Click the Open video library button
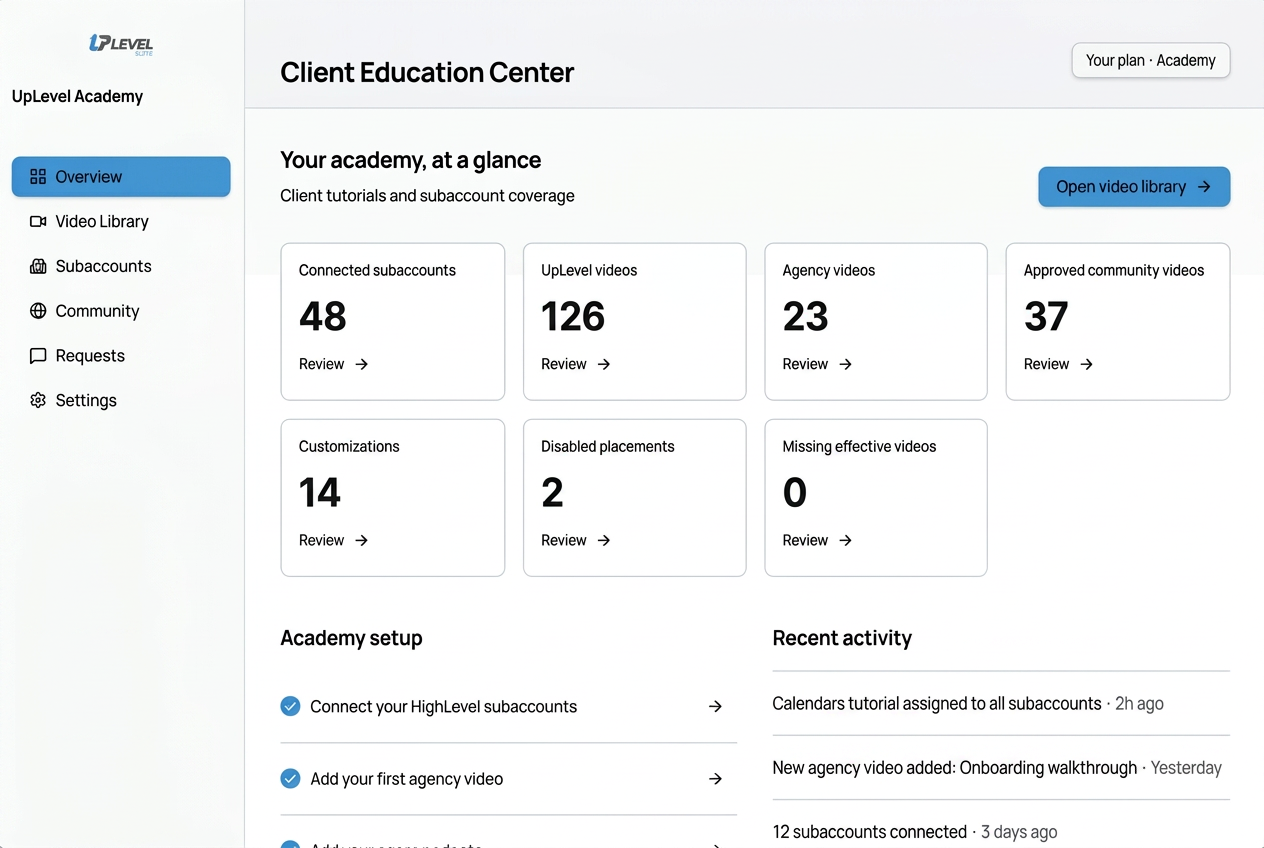1264x848 pixels. (x=1134, y=187)
